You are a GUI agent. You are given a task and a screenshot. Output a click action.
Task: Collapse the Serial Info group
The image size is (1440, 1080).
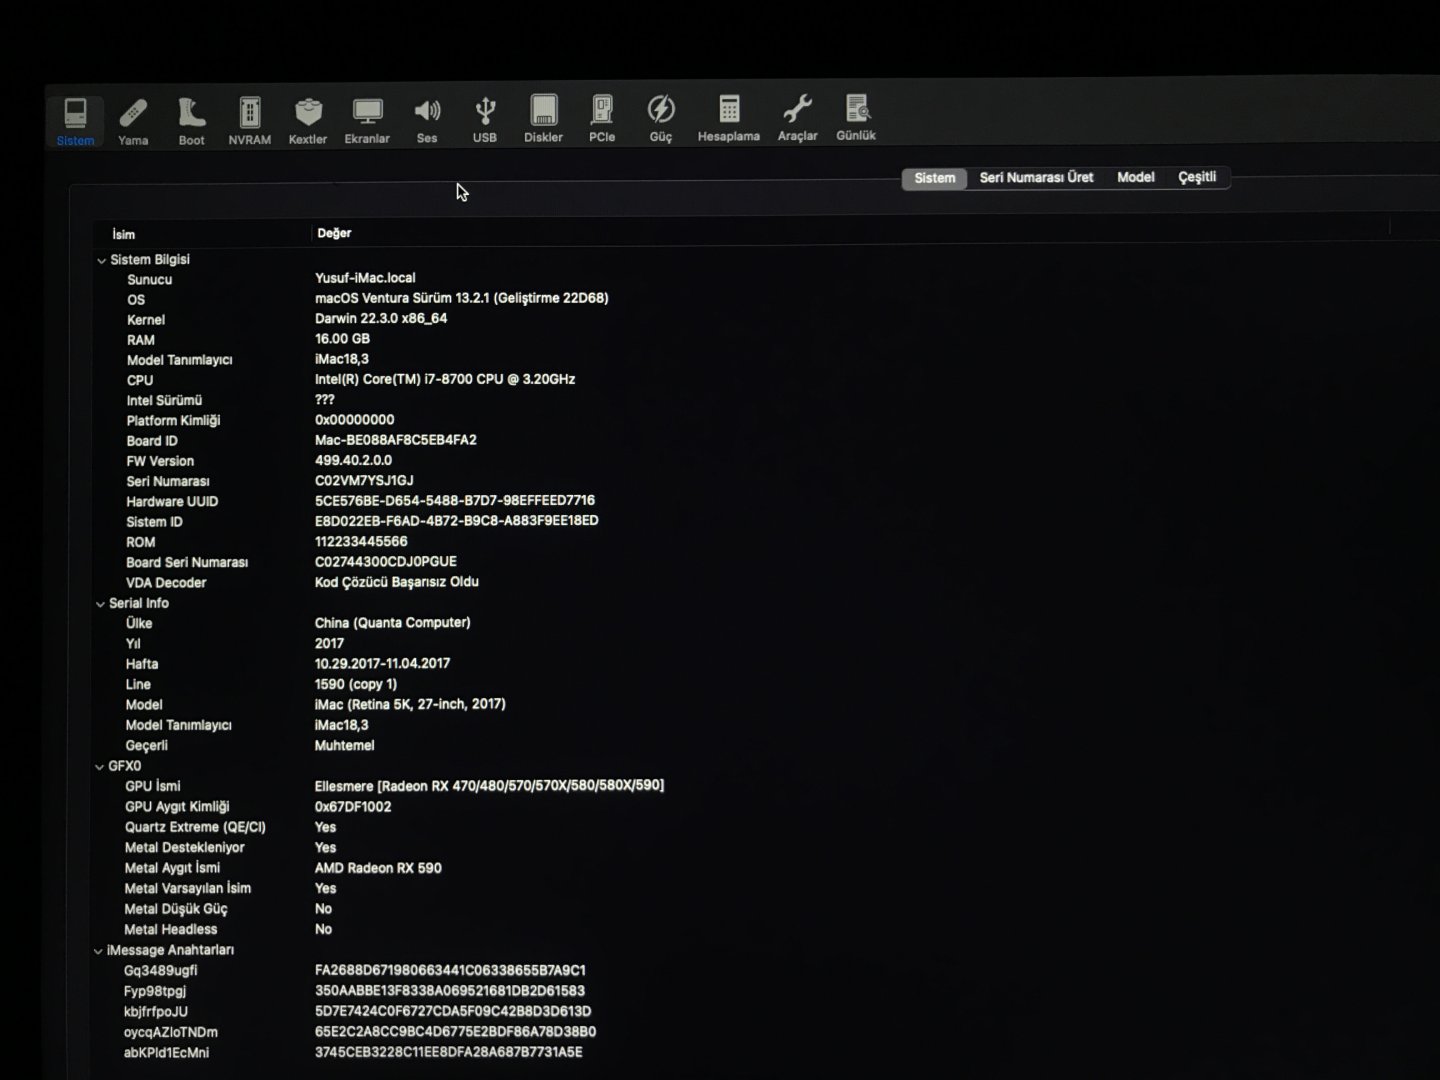[x=100, y=604]
